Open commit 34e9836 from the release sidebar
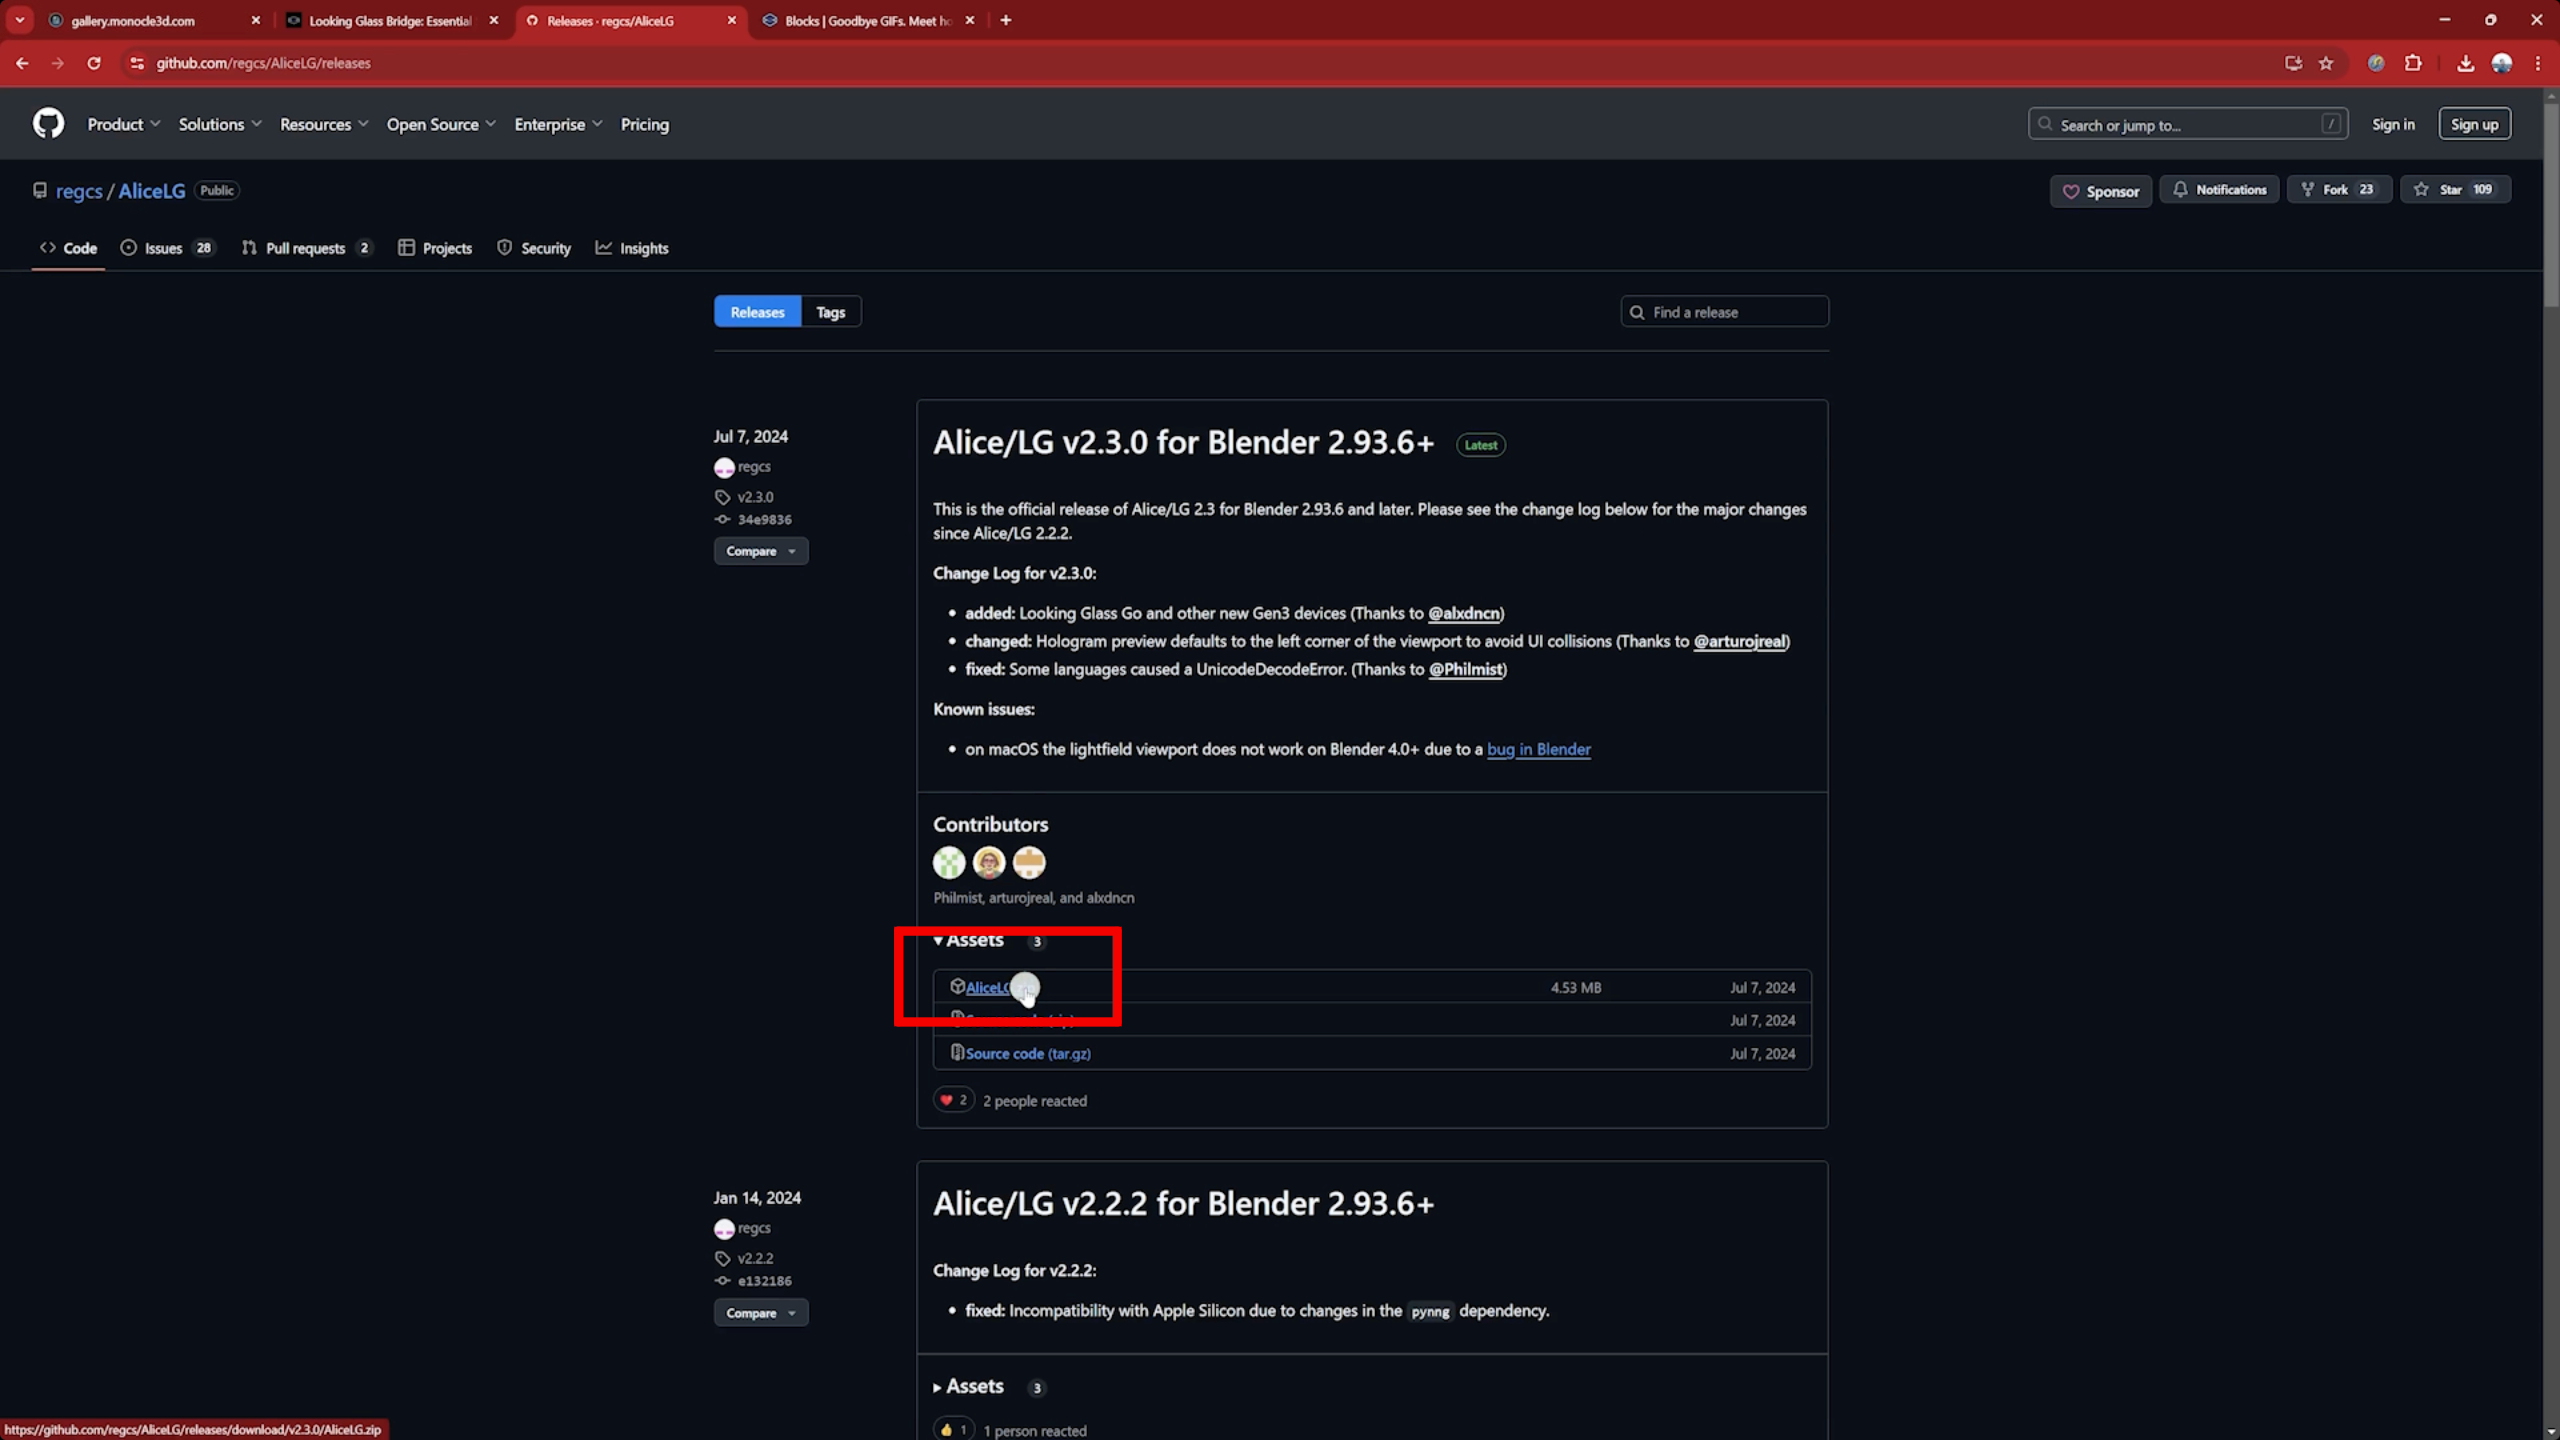Screen dimensions: 2560x1440 pyautogui.click(x=764, y=519)
